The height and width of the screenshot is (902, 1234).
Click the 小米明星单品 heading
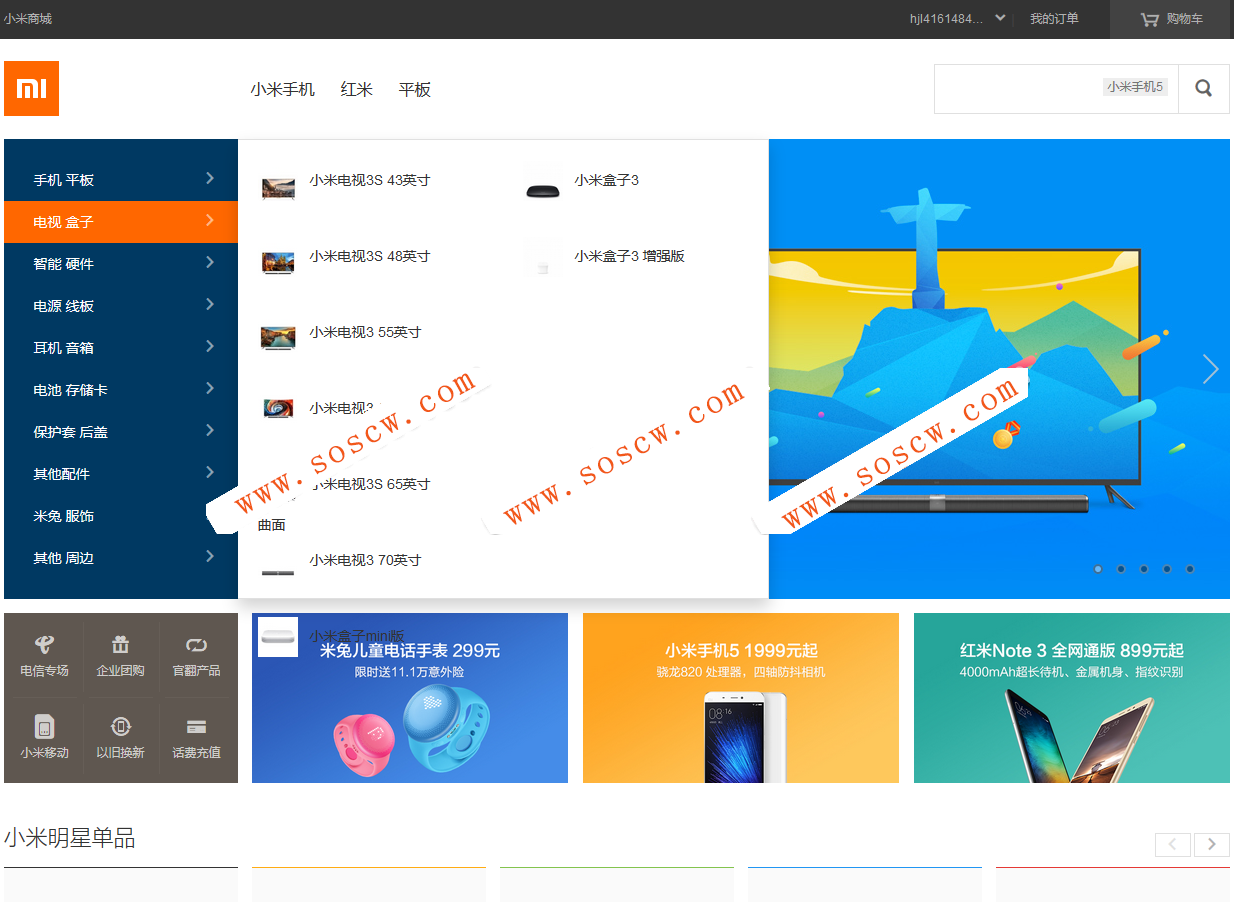pyautogui.click(x=70, y=838)
